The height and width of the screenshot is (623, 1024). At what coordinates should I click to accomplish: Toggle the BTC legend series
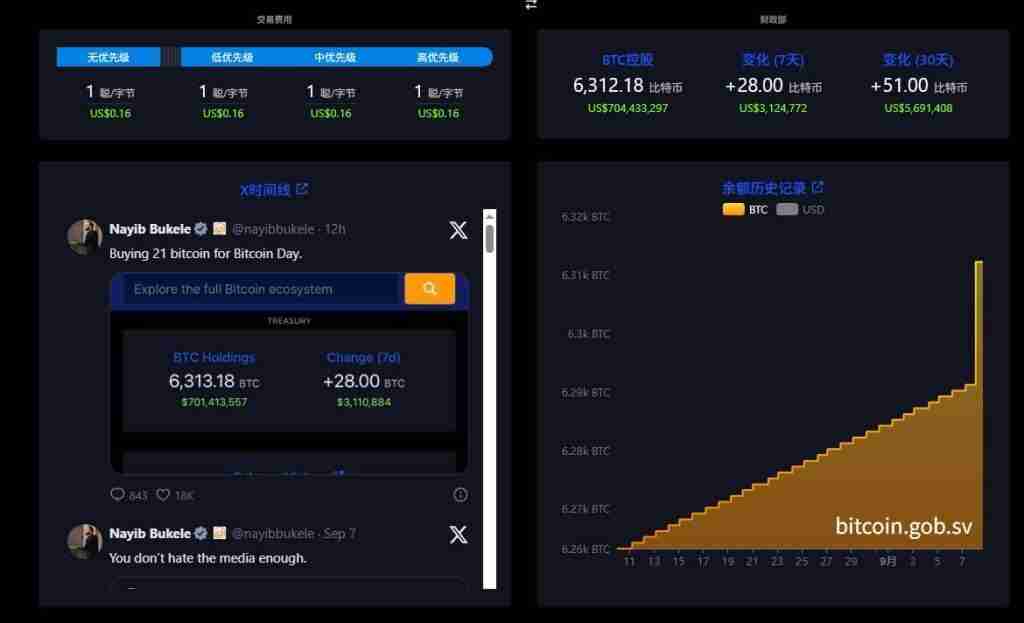(745, 209)
